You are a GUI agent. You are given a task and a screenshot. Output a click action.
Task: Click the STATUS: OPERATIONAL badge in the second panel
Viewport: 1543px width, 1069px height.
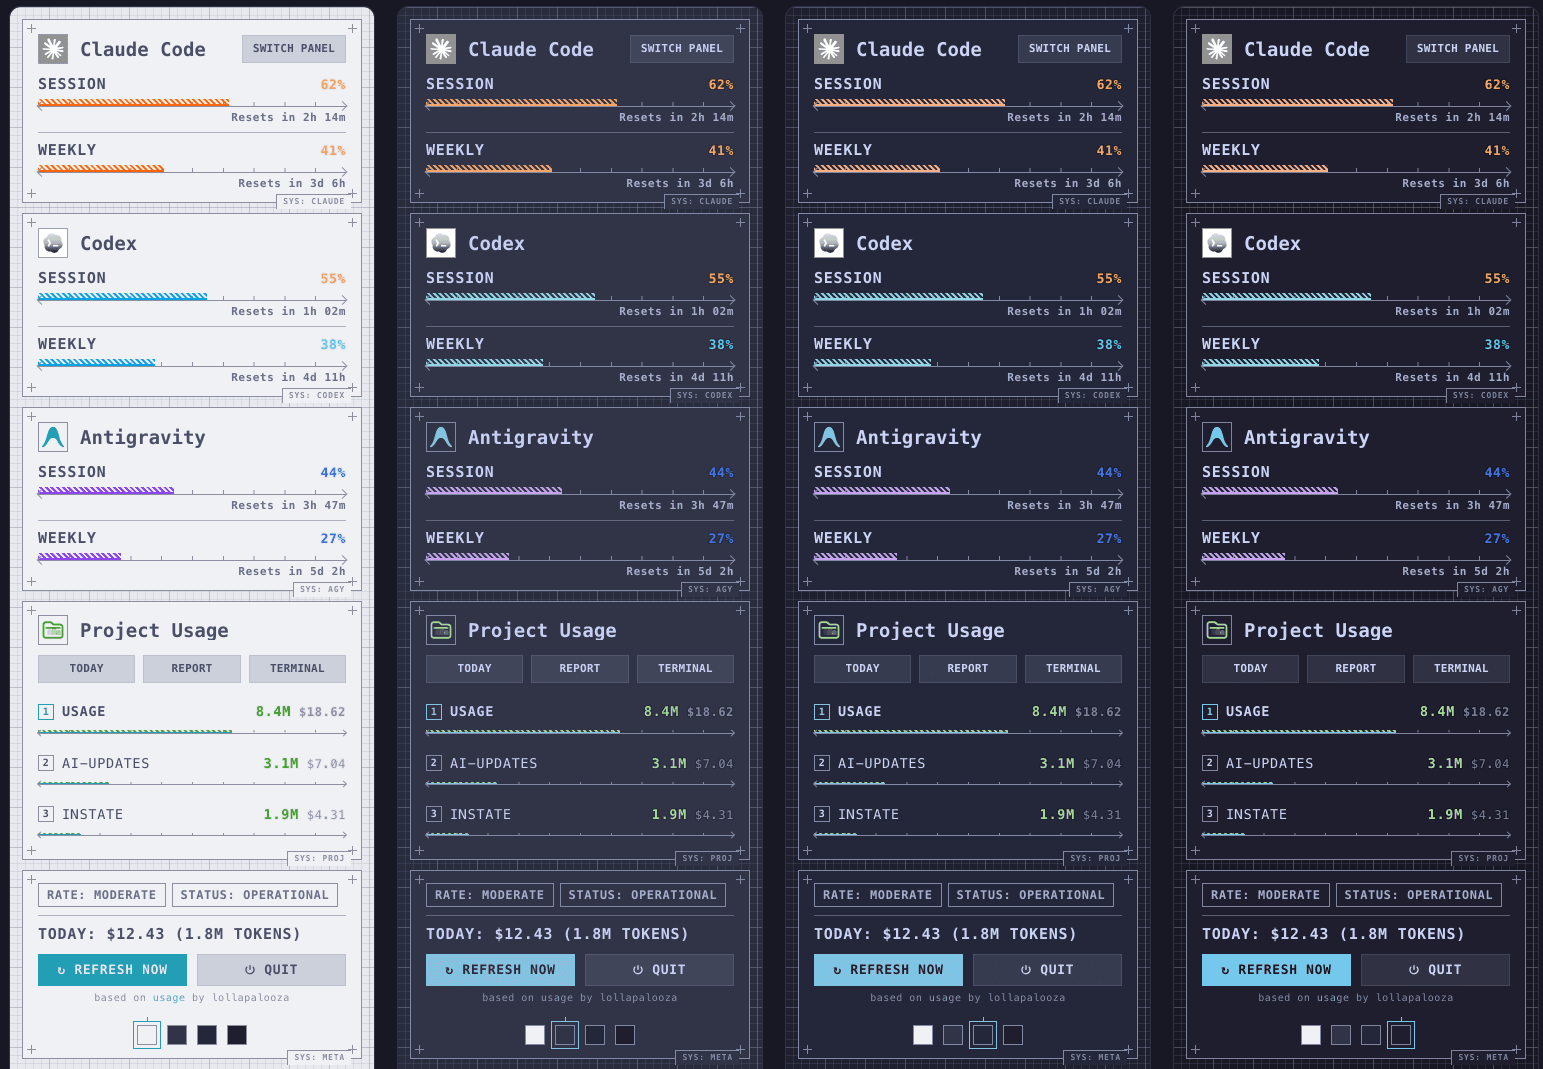click(643, 895)
